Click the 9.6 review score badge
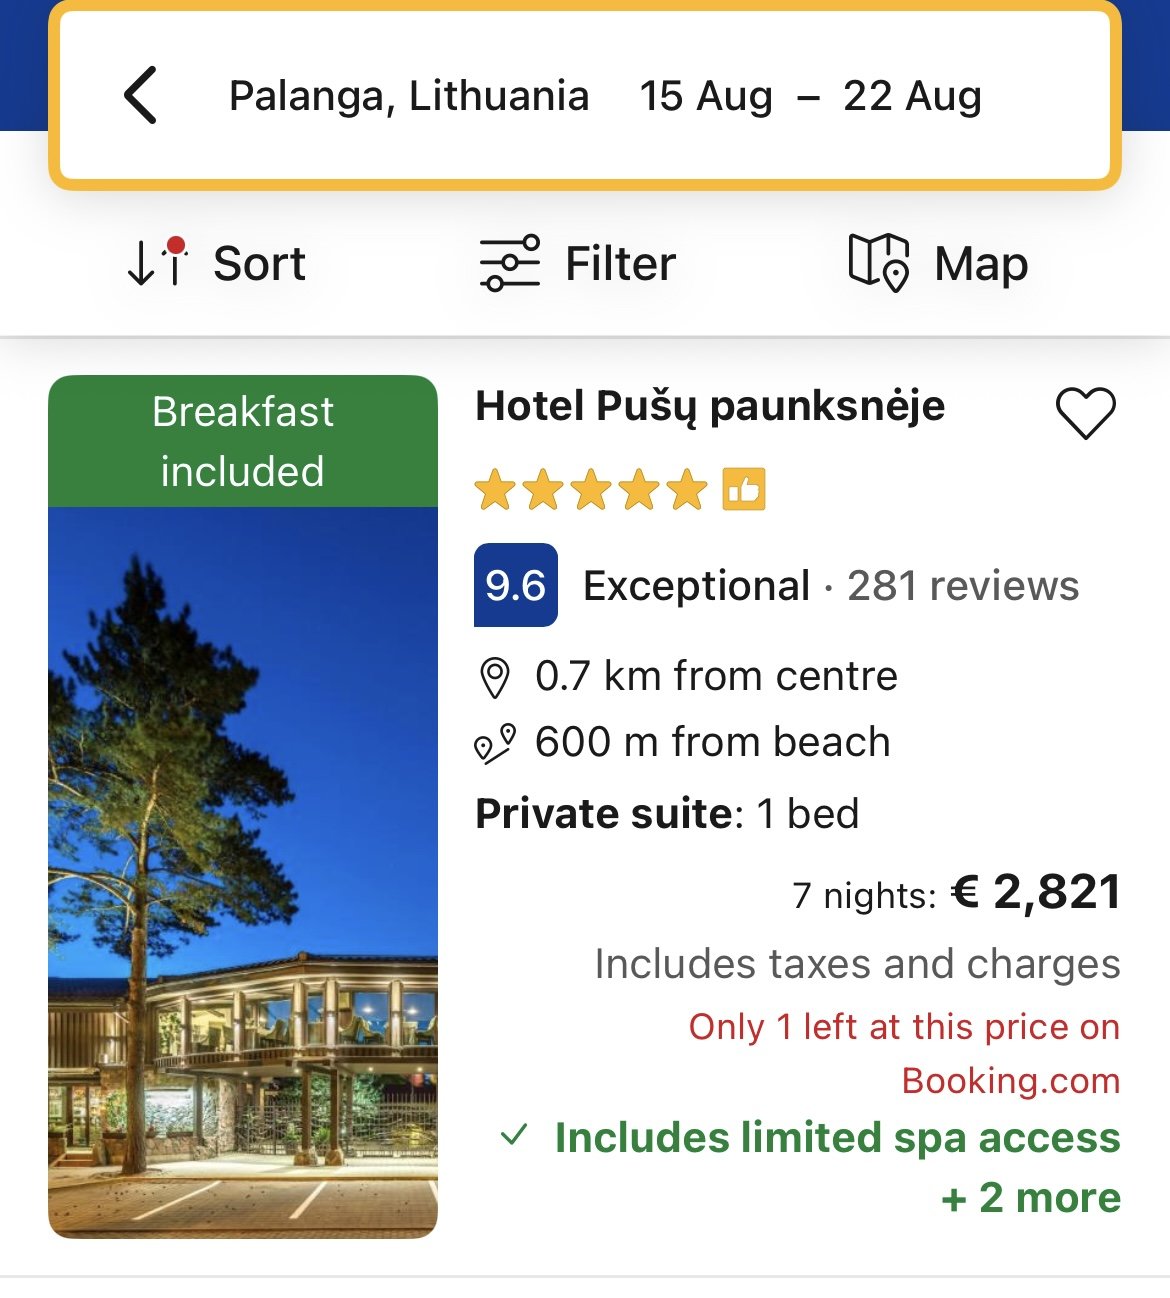 coord(515,585)
